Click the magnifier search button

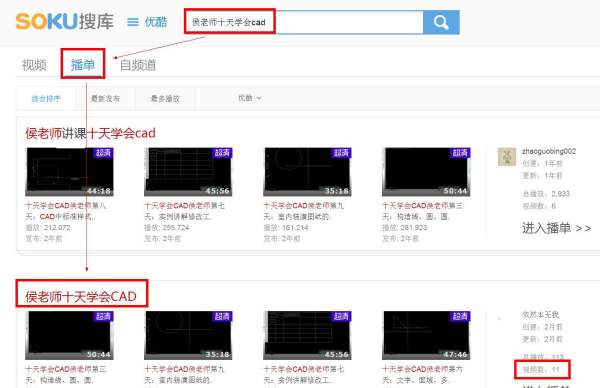pyautogui.click(x=441, y=23)
